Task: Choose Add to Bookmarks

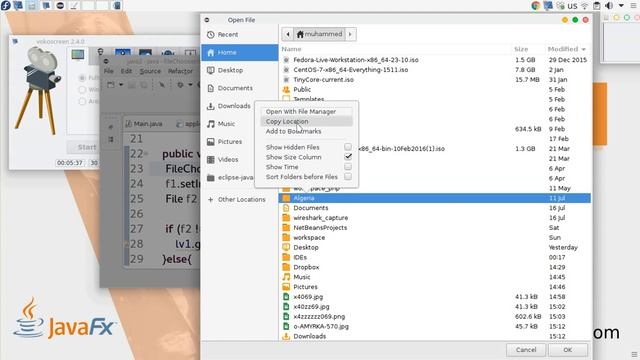Action: [x=293, y=131]
